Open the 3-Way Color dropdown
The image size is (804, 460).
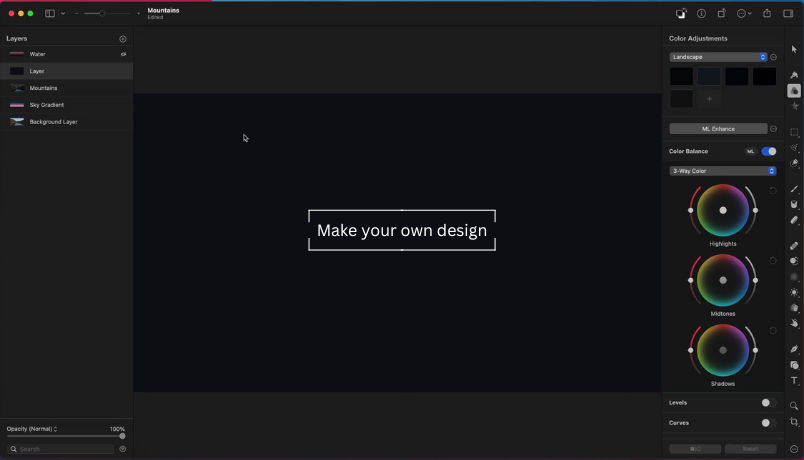point(722,171)
